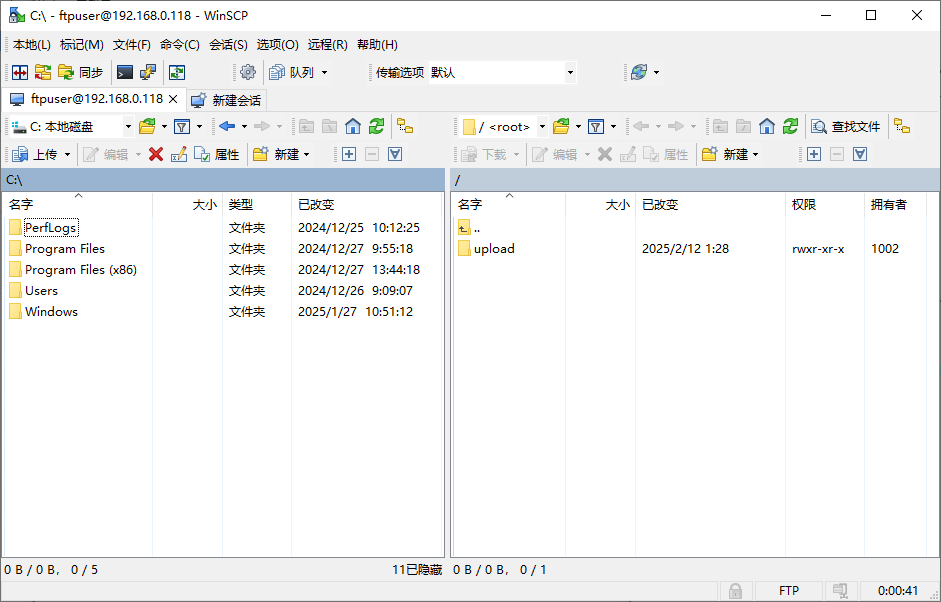Click the 查找文件 find files button
Image resolution: width=941 pixels, height=602 pixels.
click(x=846, y=127)
